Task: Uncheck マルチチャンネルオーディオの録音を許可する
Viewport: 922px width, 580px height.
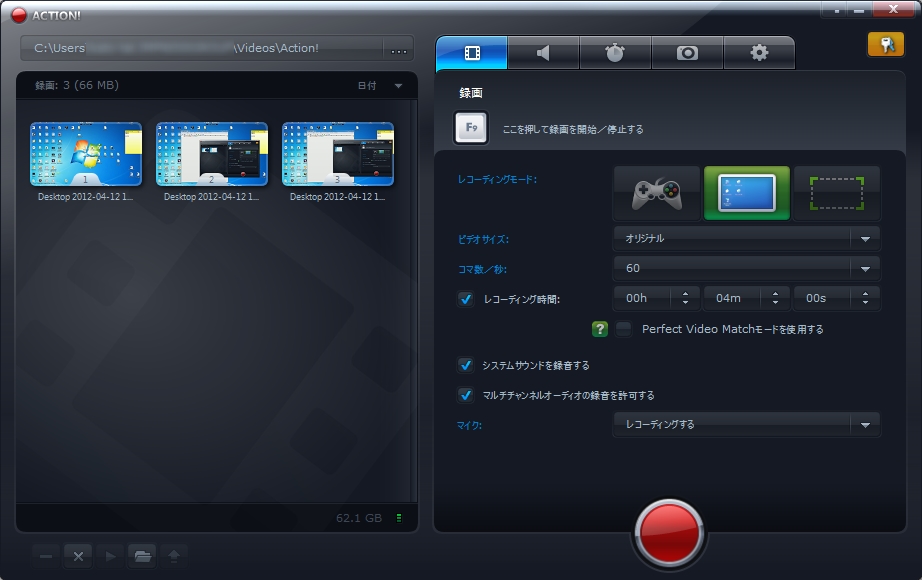Action: [466, 395]
